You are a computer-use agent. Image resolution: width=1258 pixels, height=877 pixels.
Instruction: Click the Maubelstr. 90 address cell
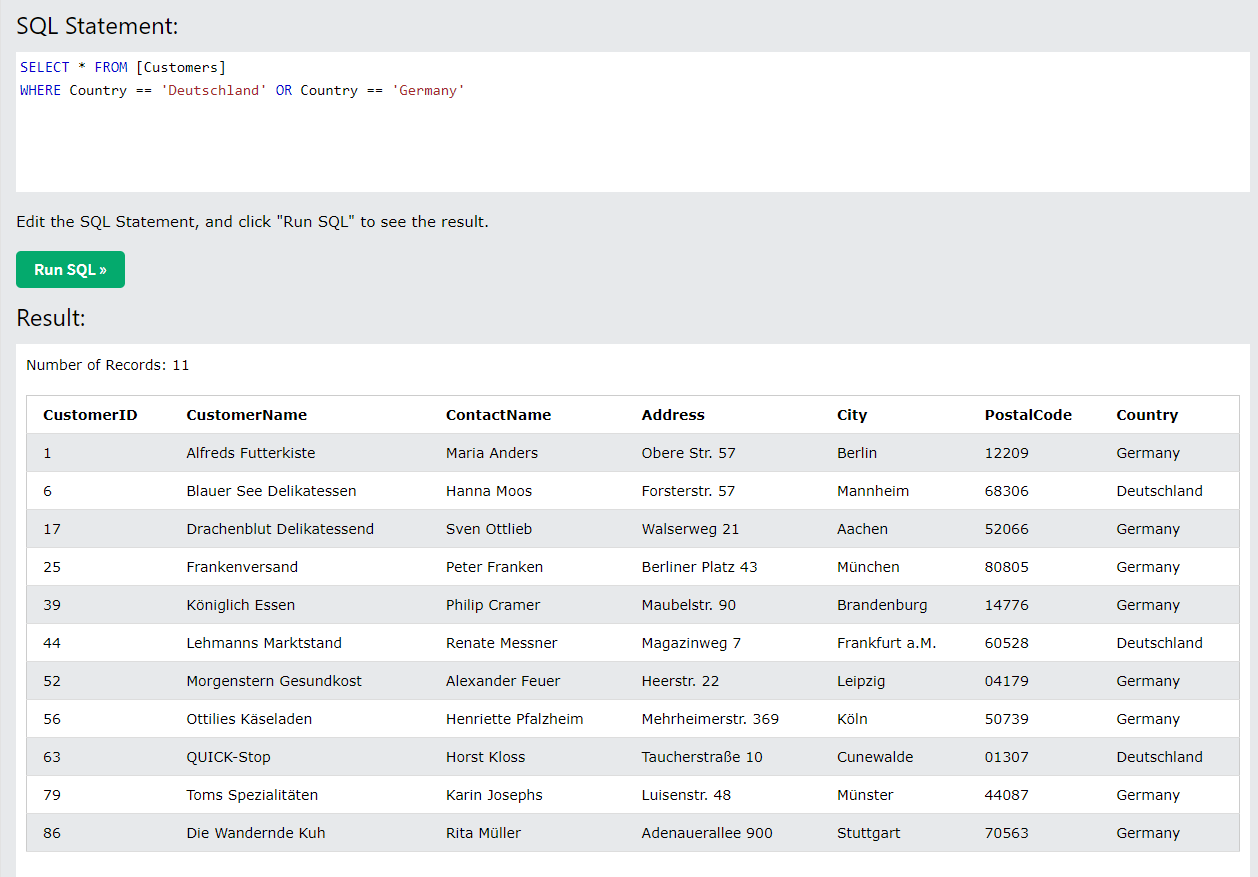click(689, 605)
